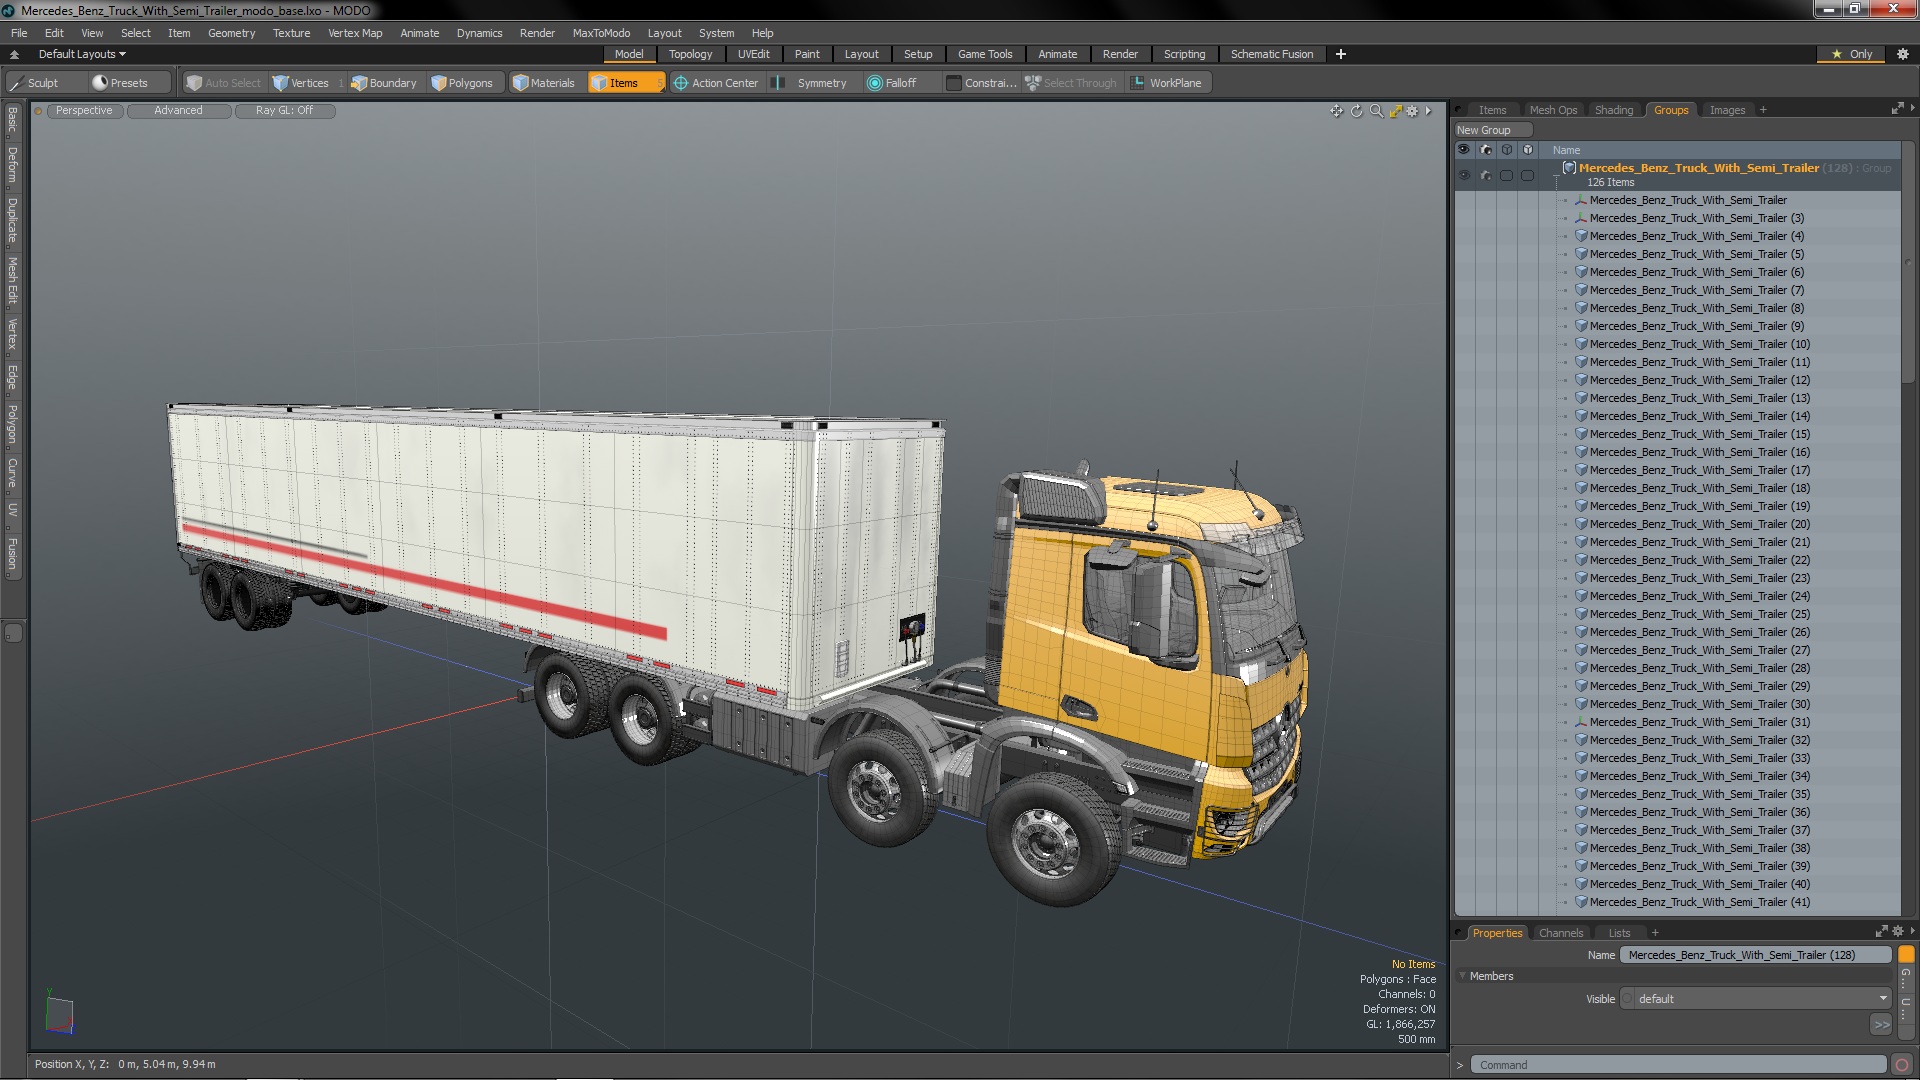Toggle Ray GL: Off button

tap(285, 111)
